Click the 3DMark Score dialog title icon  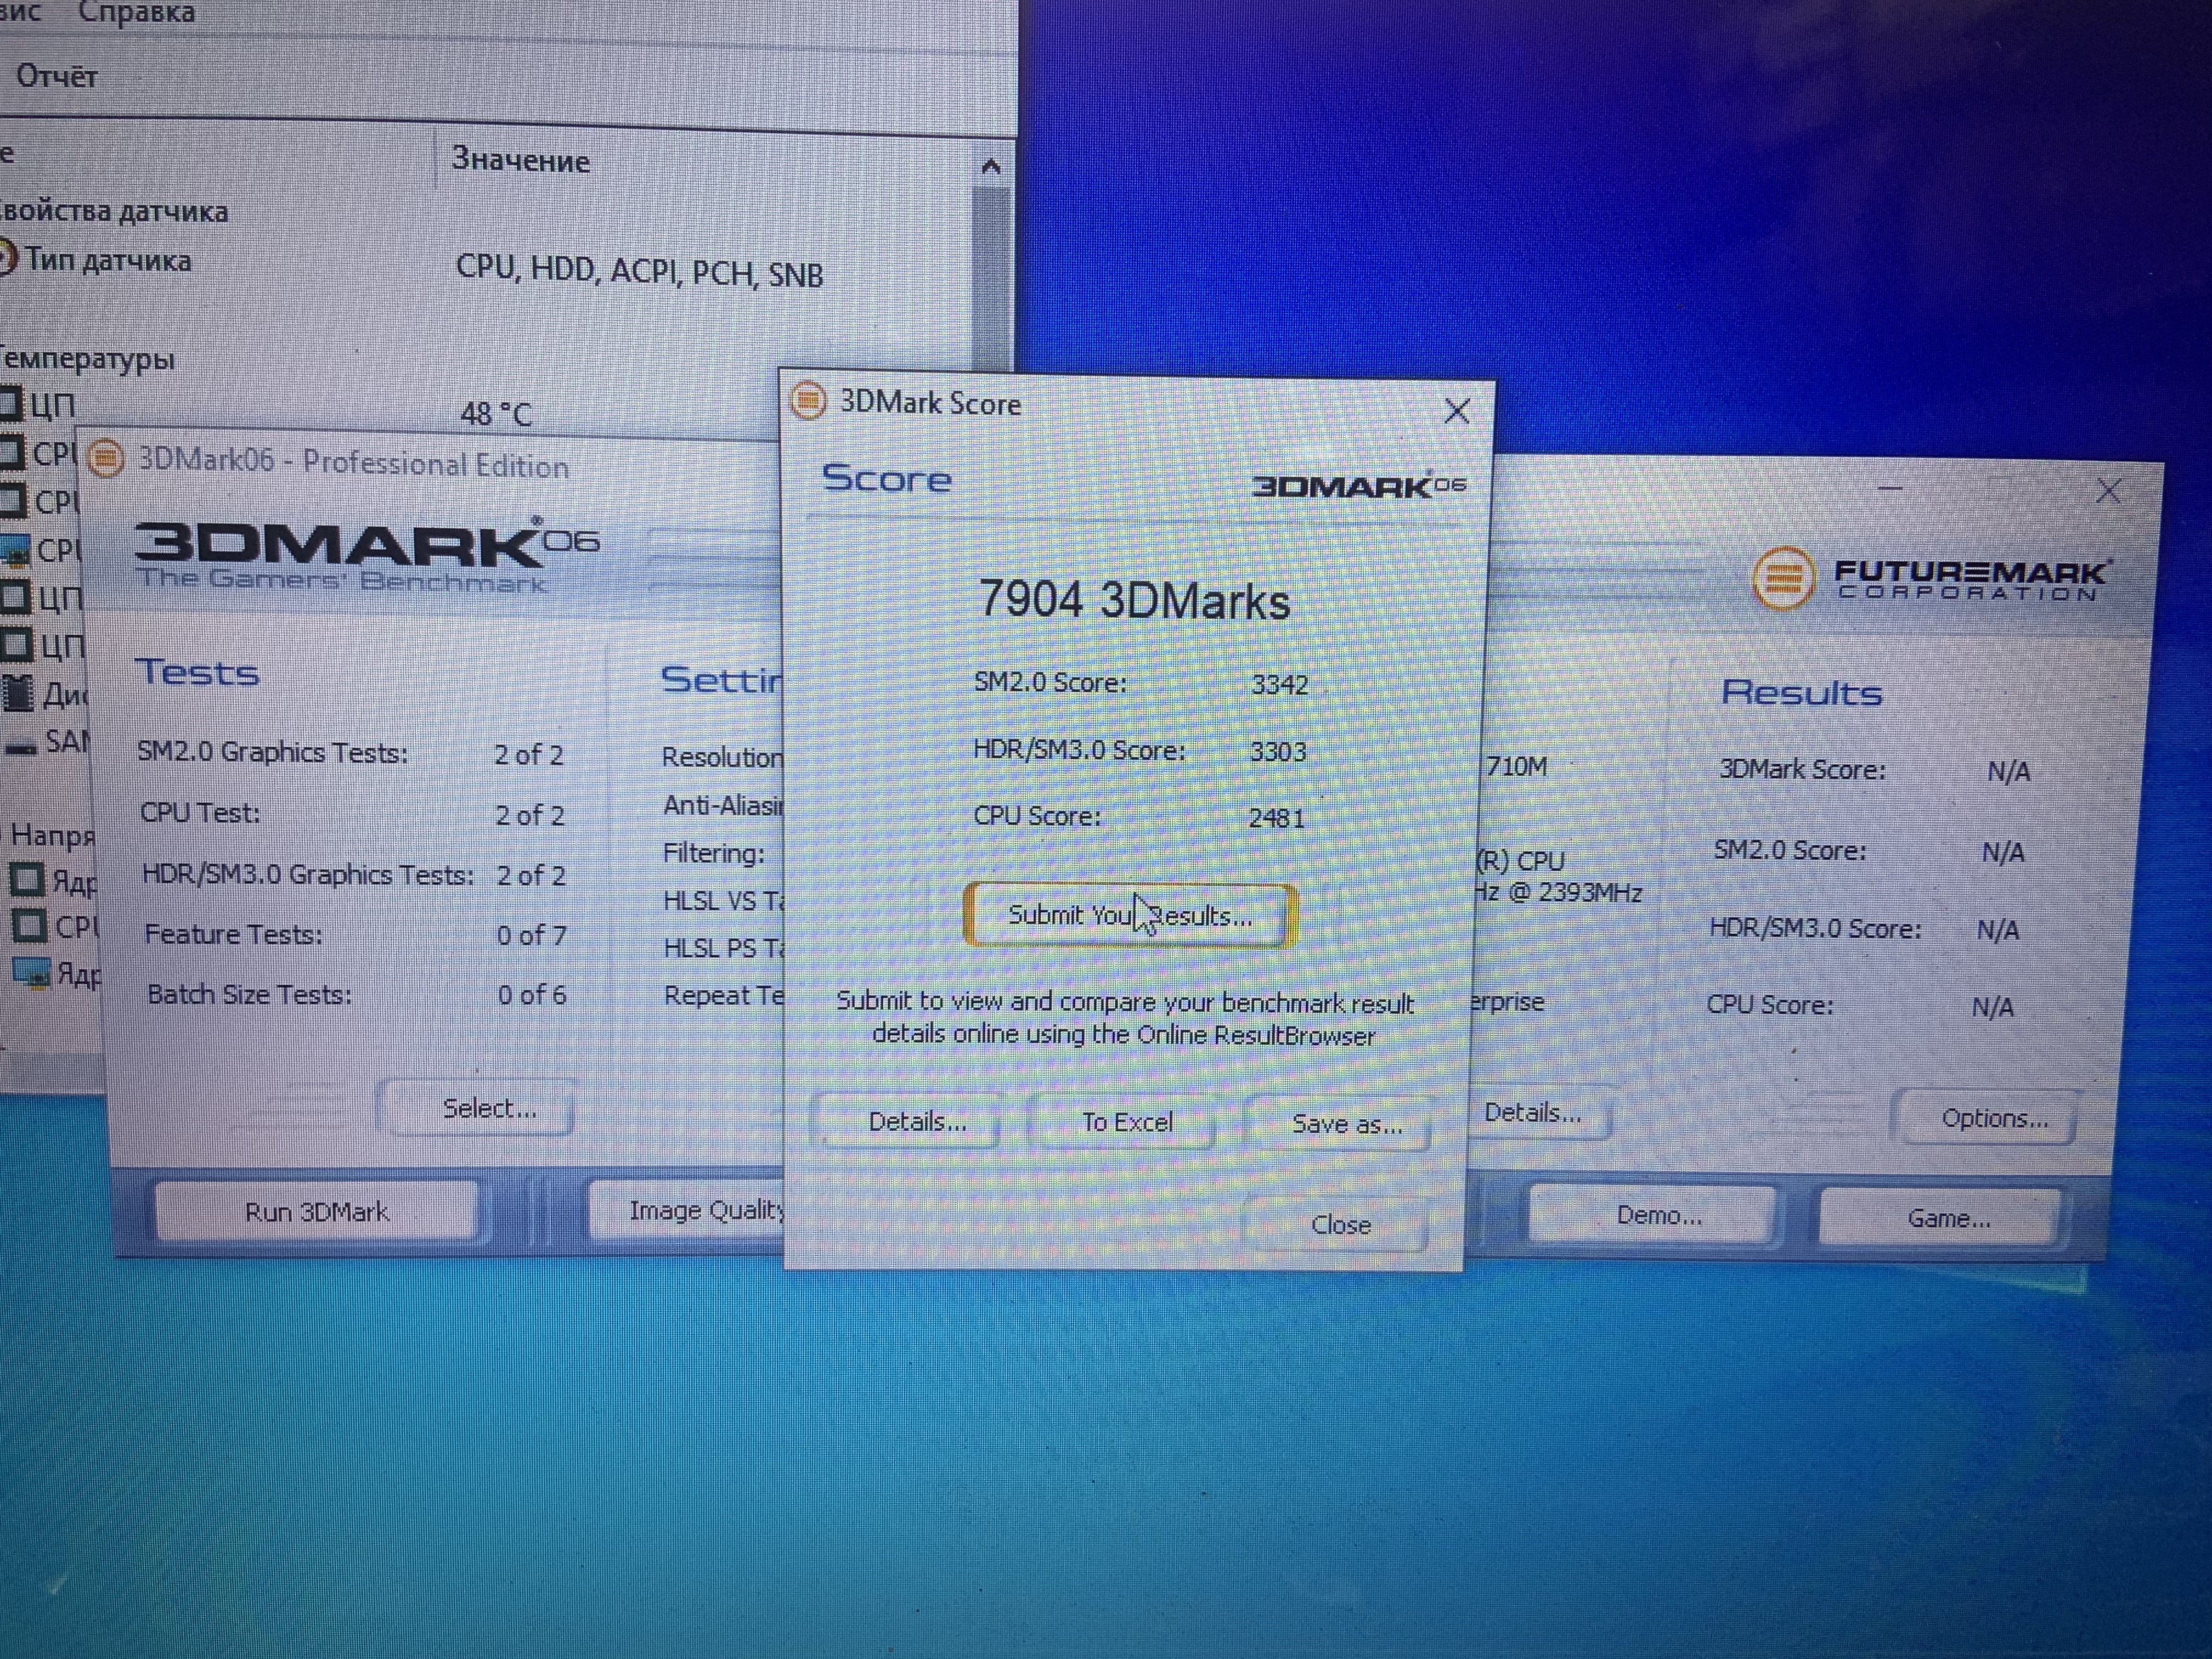click(x=808, y=401)
